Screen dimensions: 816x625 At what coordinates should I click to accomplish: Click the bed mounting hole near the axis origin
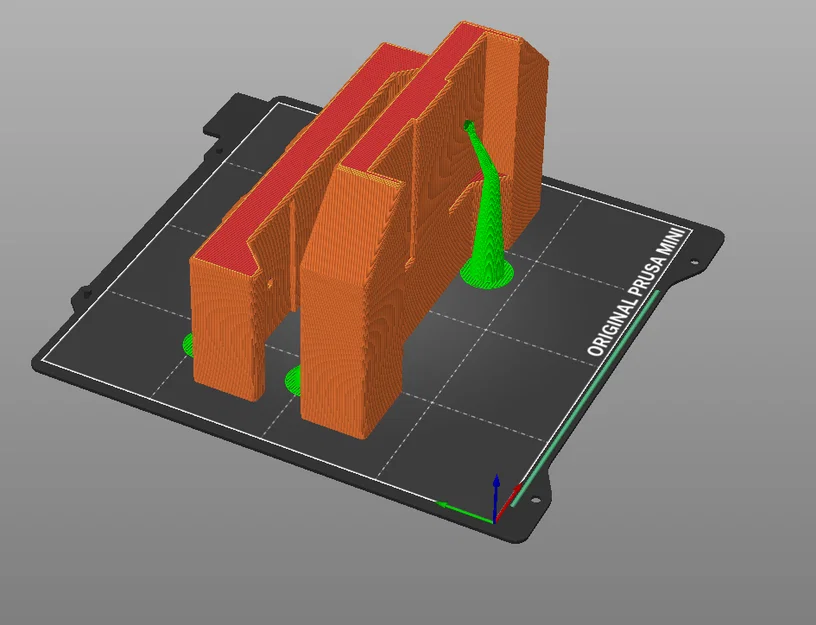(535, 500)
